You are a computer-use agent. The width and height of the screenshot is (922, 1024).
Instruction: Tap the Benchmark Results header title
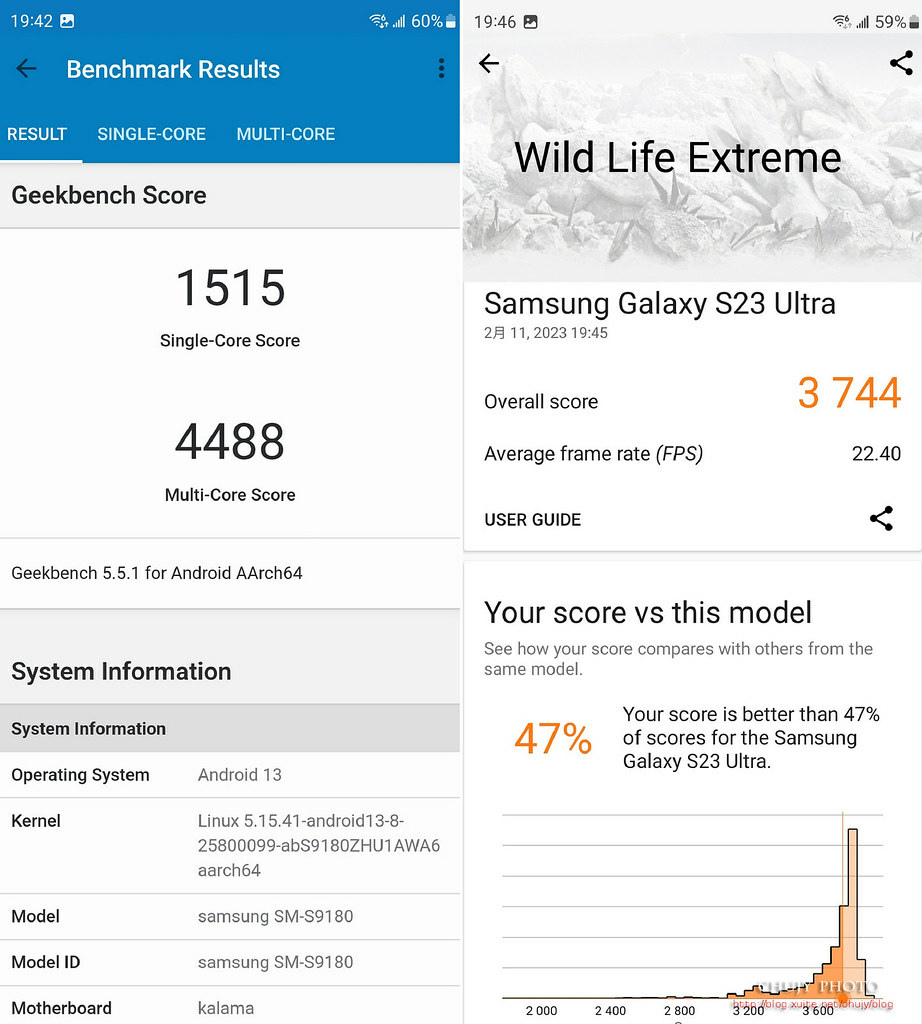173,69
